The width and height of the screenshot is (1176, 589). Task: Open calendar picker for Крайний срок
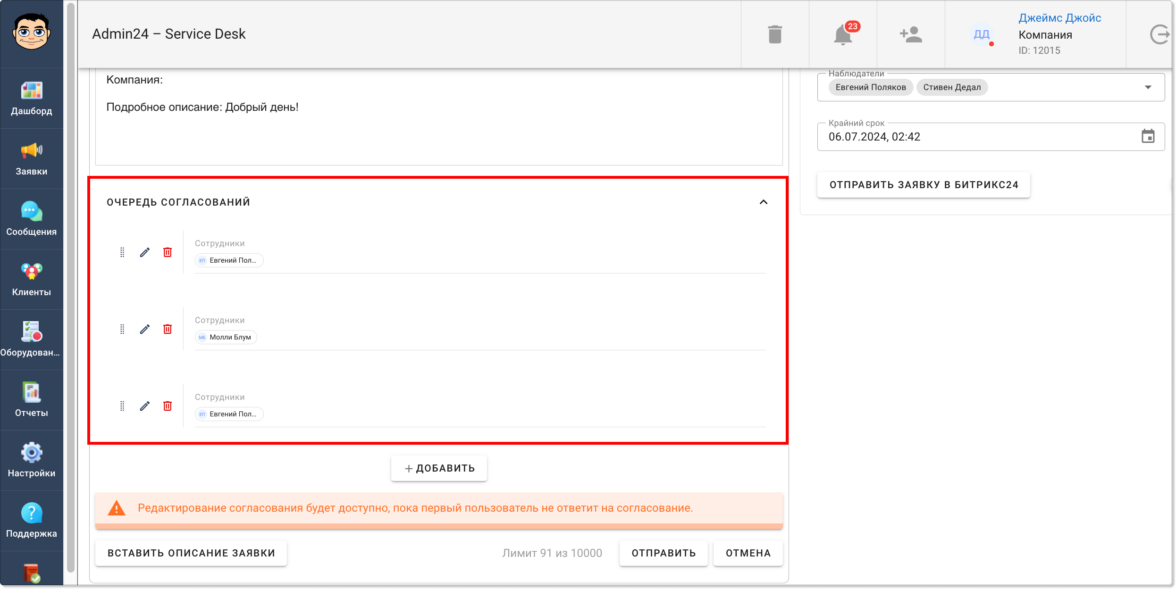(1148, 137)
